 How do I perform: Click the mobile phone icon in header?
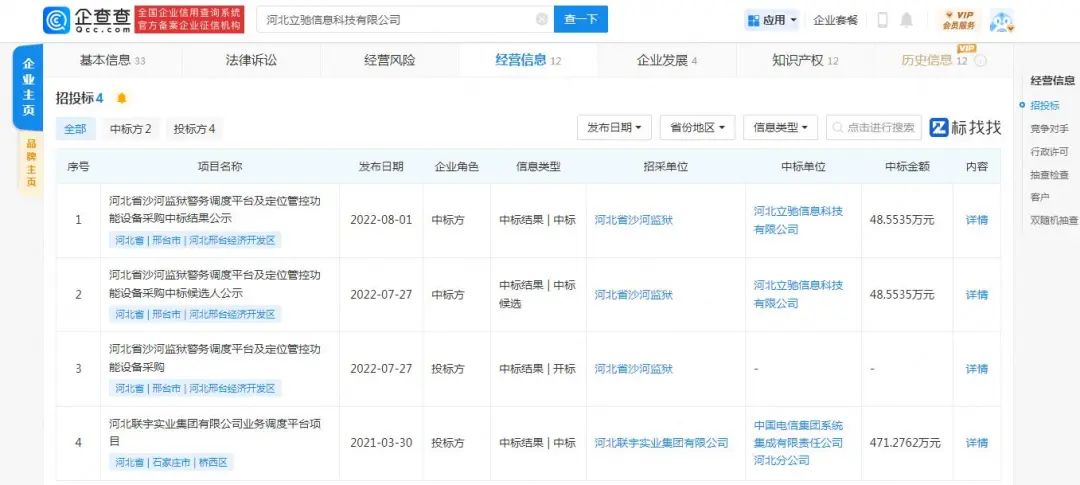click(x=882, y=20)
